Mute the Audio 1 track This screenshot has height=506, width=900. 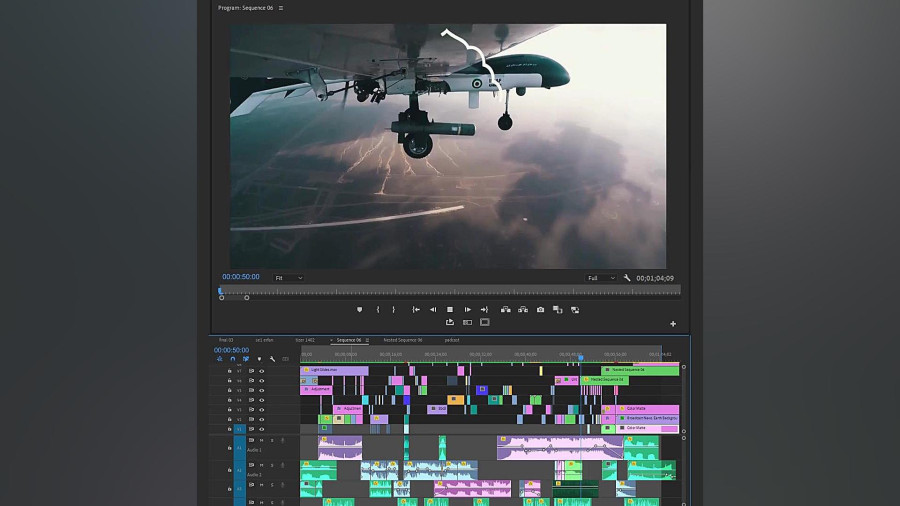click(x=261, y=441)
